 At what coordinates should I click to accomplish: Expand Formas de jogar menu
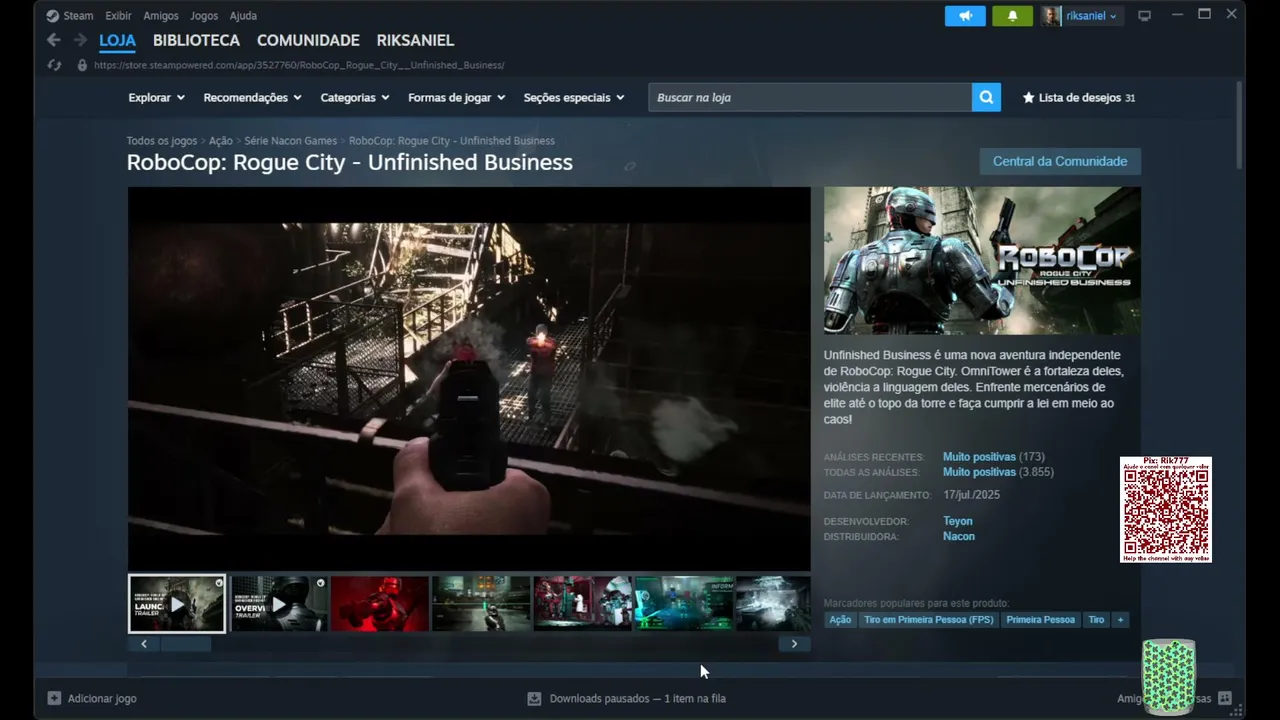[457, 98]
